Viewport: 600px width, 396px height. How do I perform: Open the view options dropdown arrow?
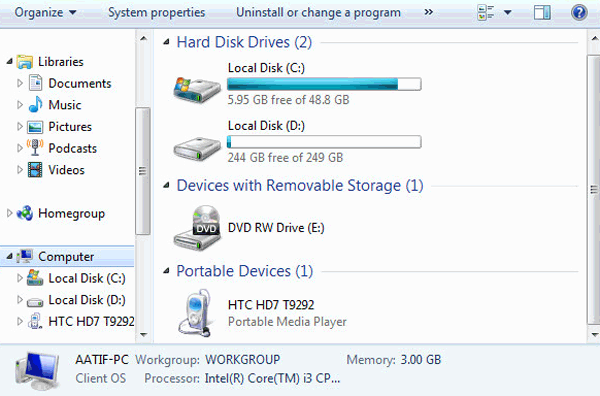(508, 12)
